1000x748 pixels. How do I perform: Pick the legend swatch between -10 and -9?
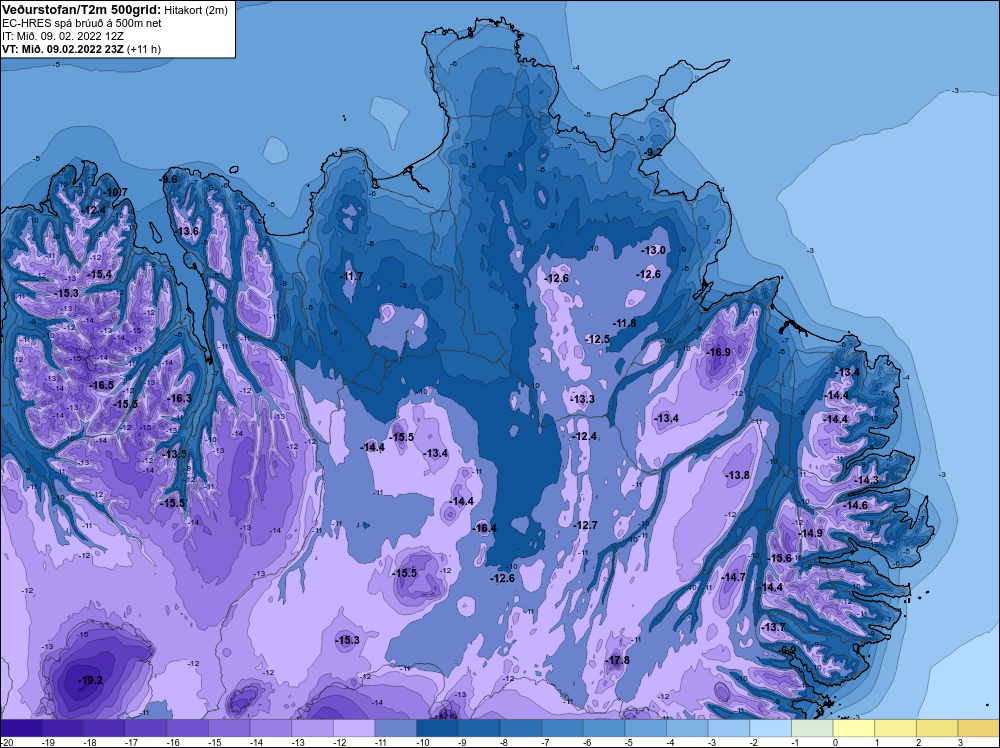click(x=438, y=728)
